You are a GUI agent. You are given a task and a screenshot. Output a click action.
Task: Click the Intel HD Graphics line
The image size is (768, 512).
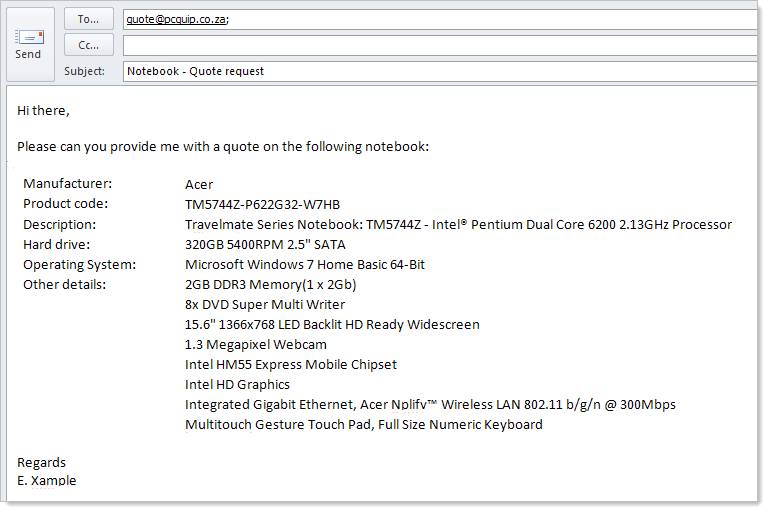237,384
